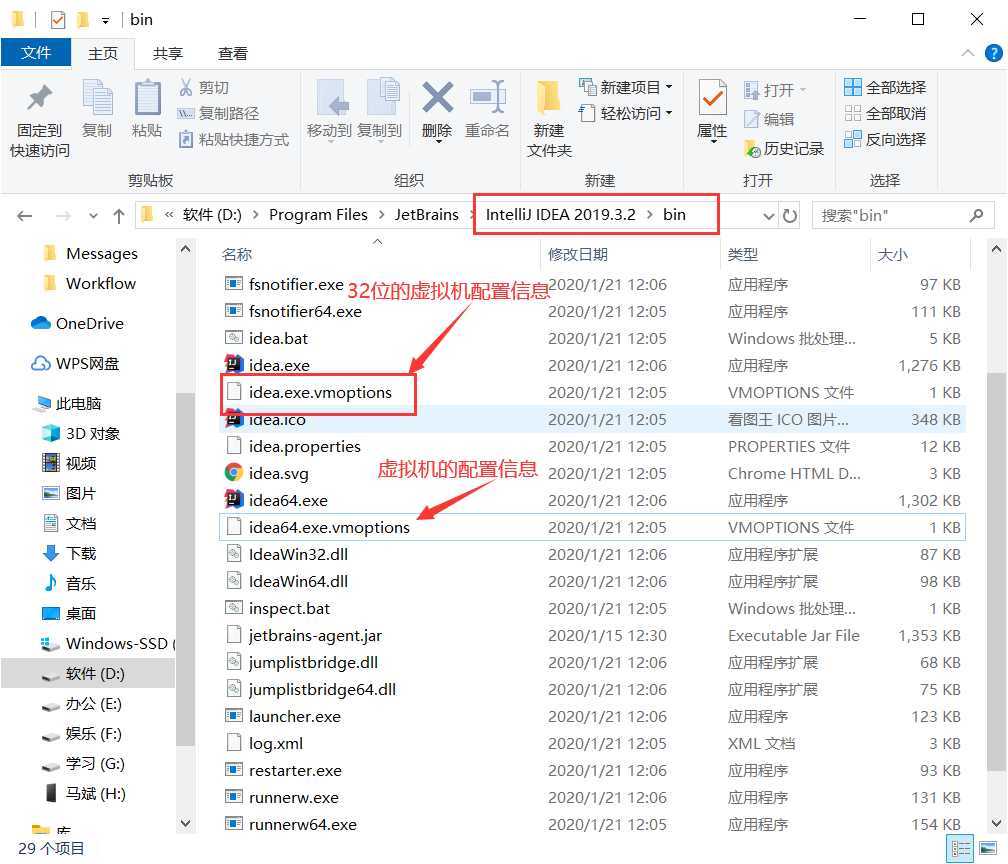Sort by the Name (名称) column header
Viewport: 1008px width, 864px height.
click(237, 255)
